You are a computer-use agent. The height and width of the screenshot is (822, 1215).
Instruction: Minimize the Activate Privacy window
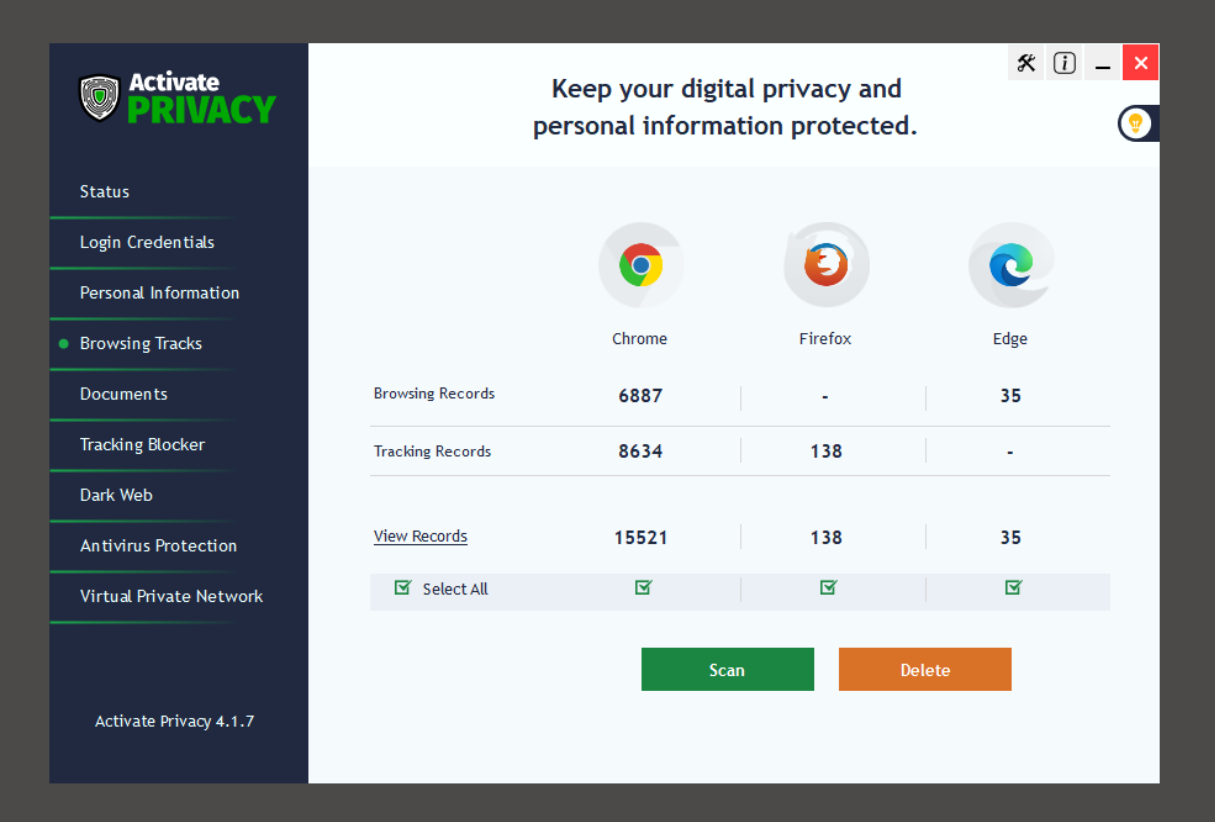pos(1103,64)
